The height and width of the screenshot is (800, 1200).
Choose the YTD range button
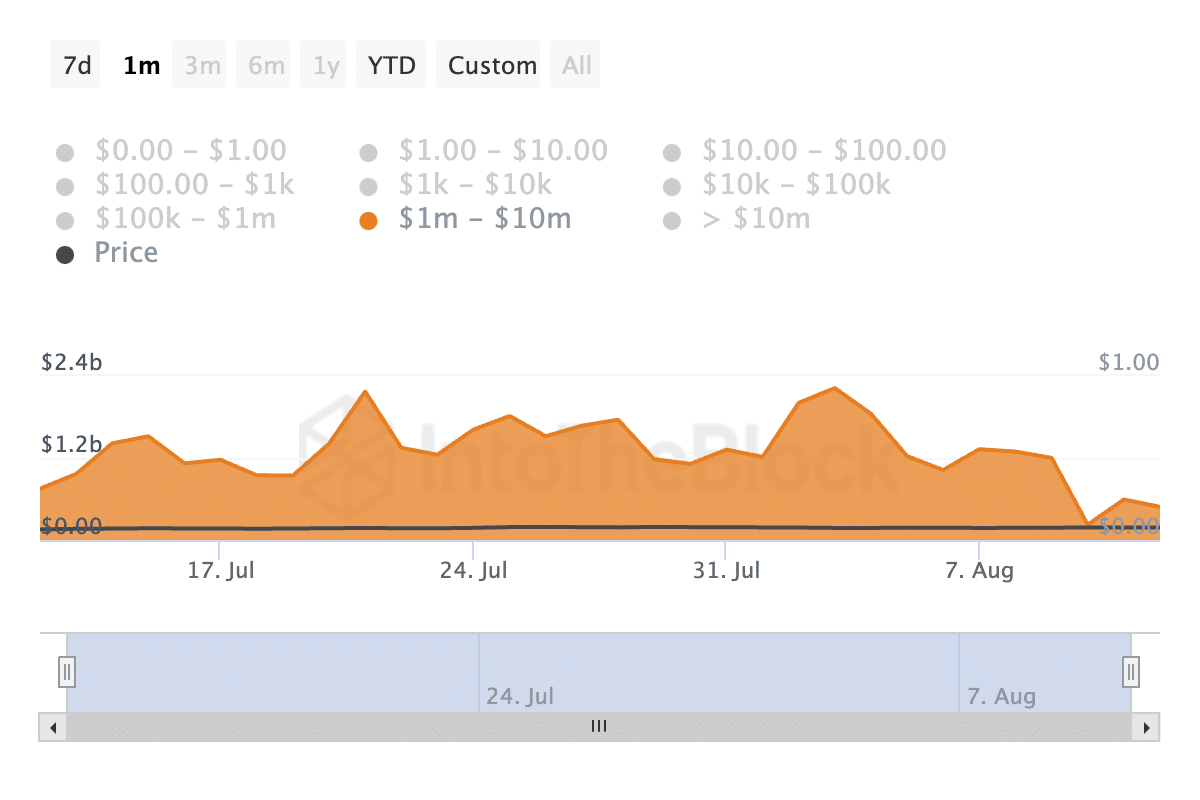pos(392,66)
